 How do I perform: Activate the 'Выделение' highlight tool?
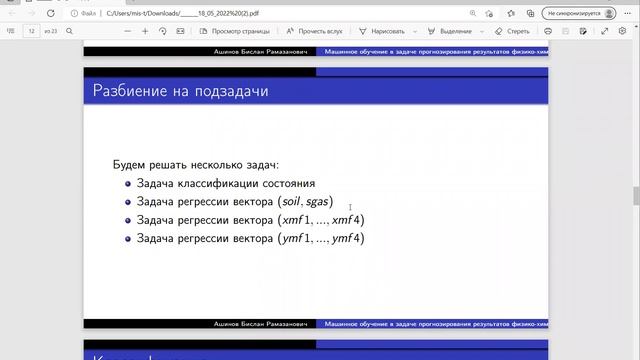tap(449, 31)
